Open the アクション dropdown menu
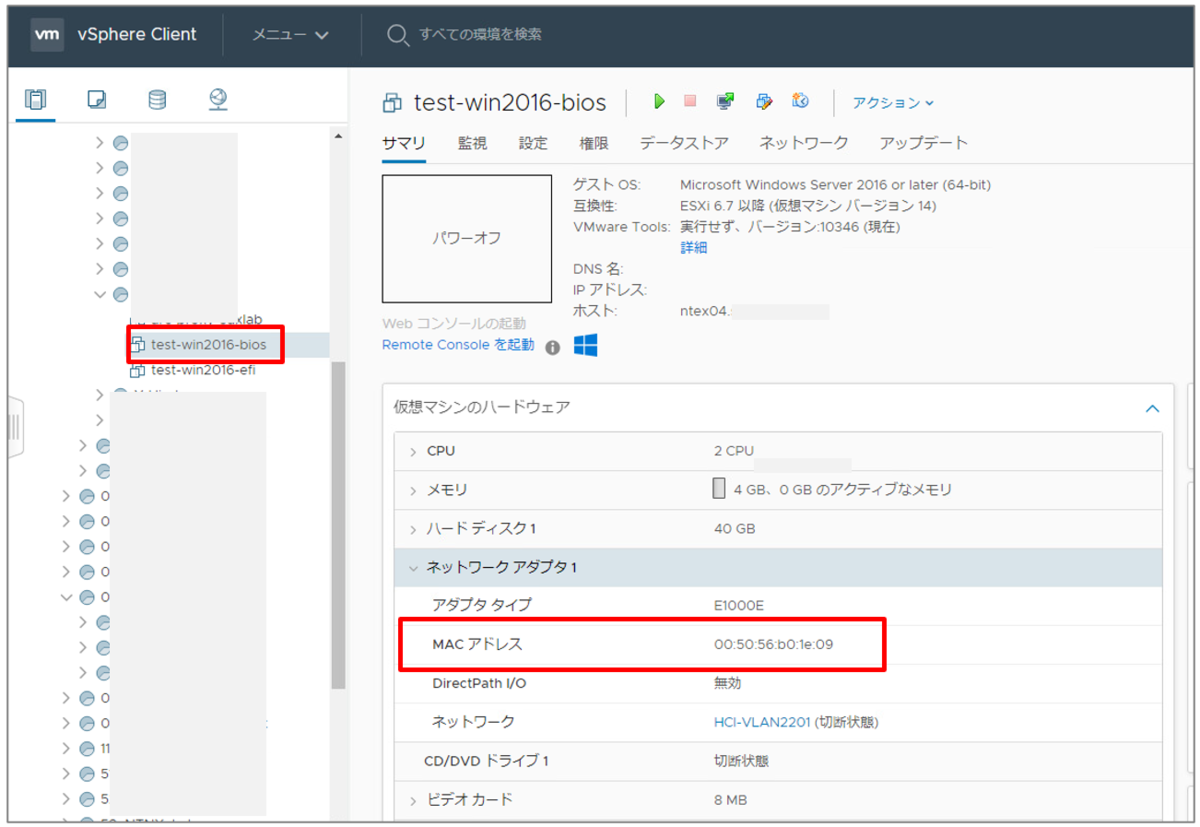This screenshot has width=1200, height=827. 893,102
